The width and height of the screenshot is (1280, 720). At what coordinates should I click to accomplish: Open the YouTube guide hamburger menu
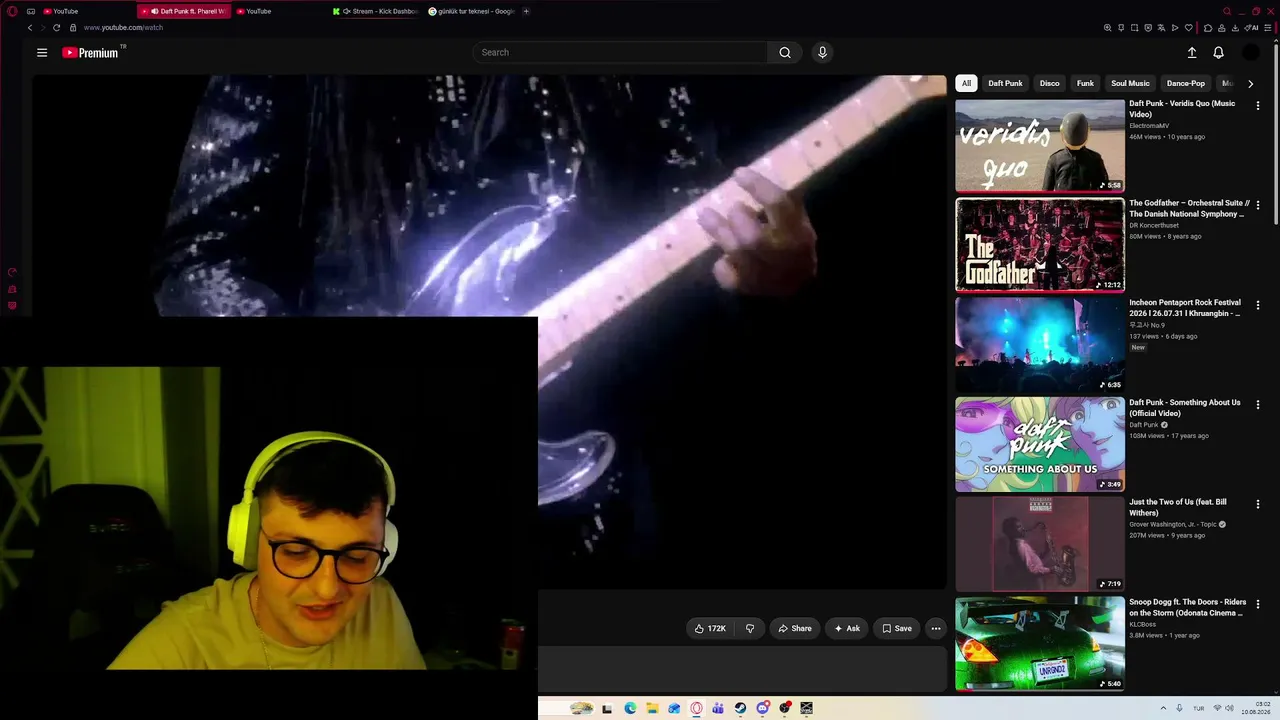point(42,53)
